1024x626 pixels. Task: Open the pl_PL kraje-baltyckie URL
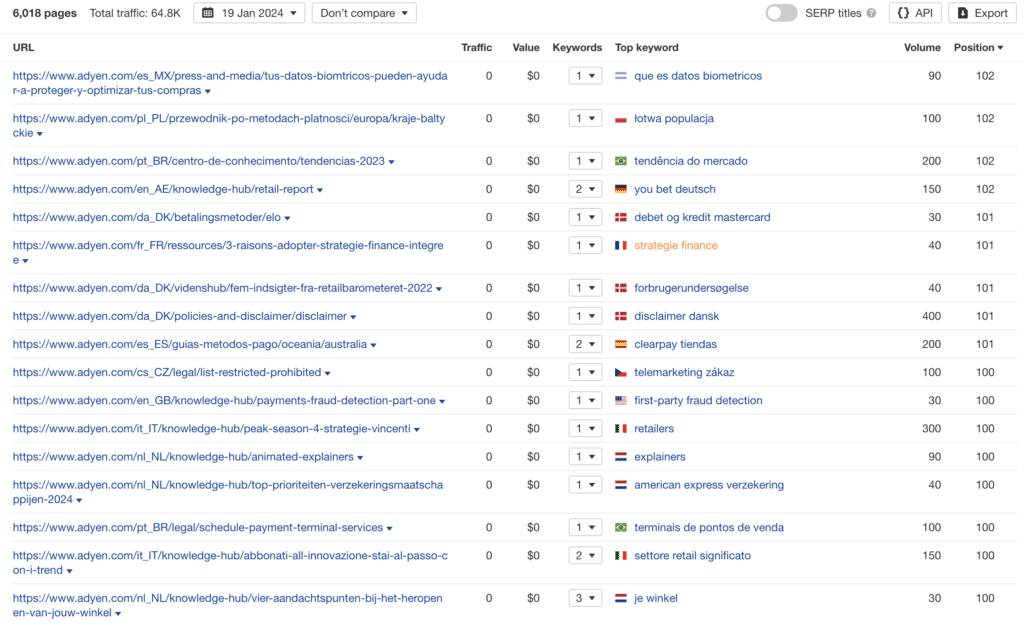229,125
